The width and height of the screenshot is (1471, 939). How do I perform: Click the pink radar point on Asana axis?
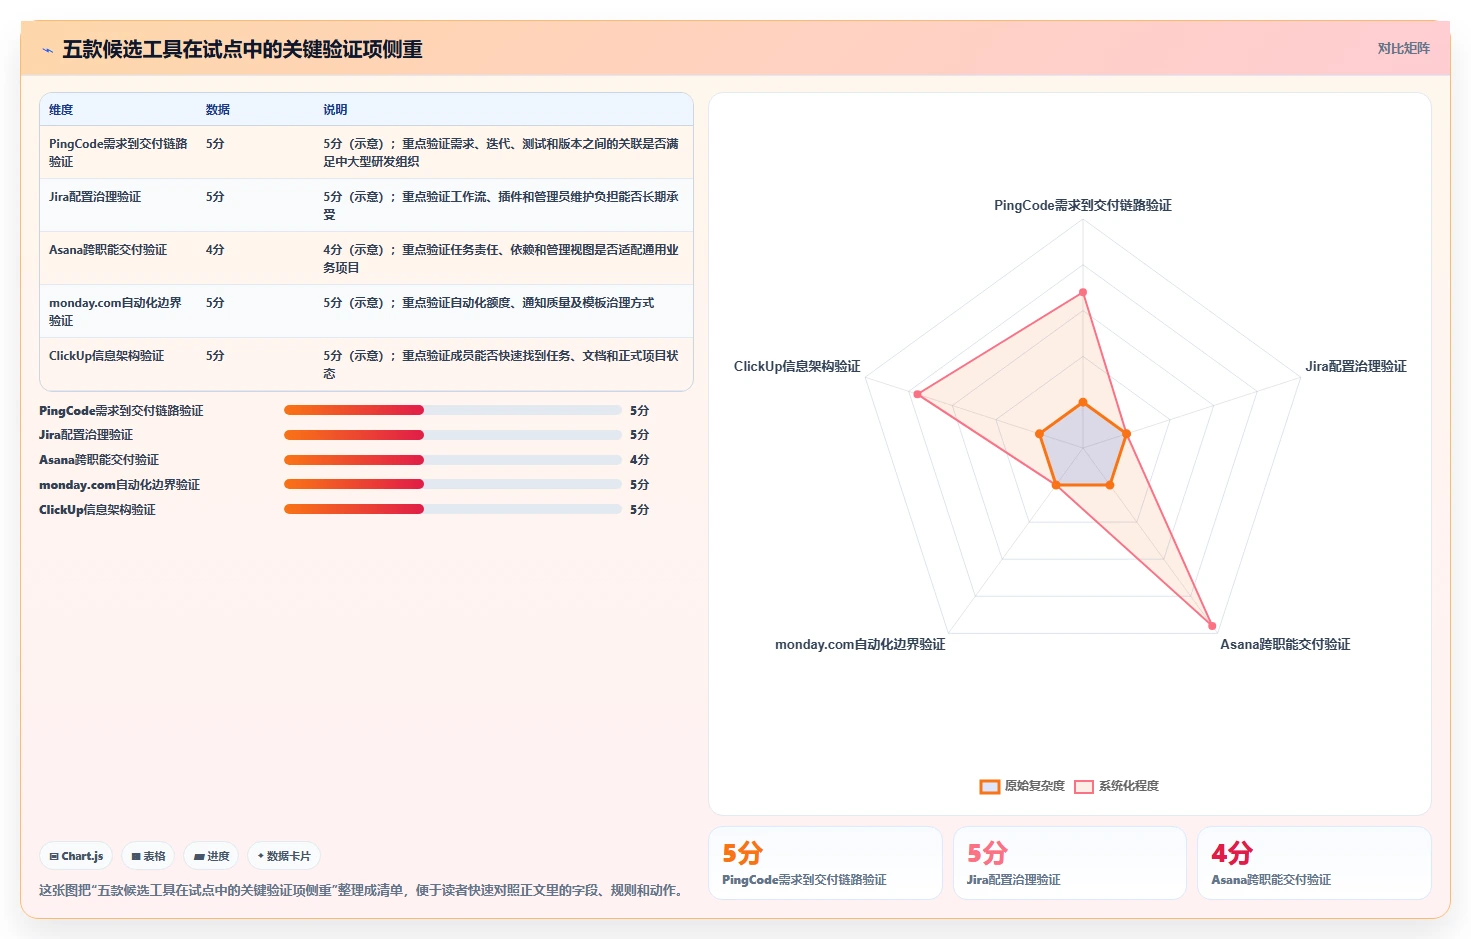(1212, 626)
